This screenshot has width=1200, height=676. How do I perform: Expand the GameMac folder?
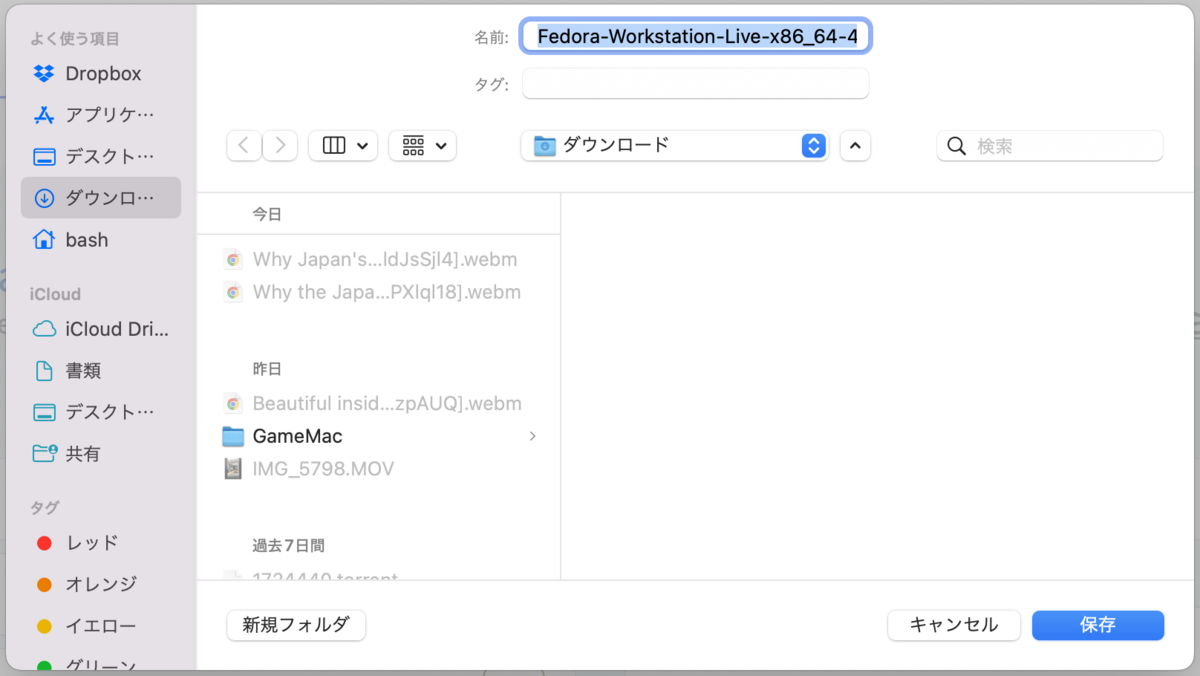[x=531, y=436]
